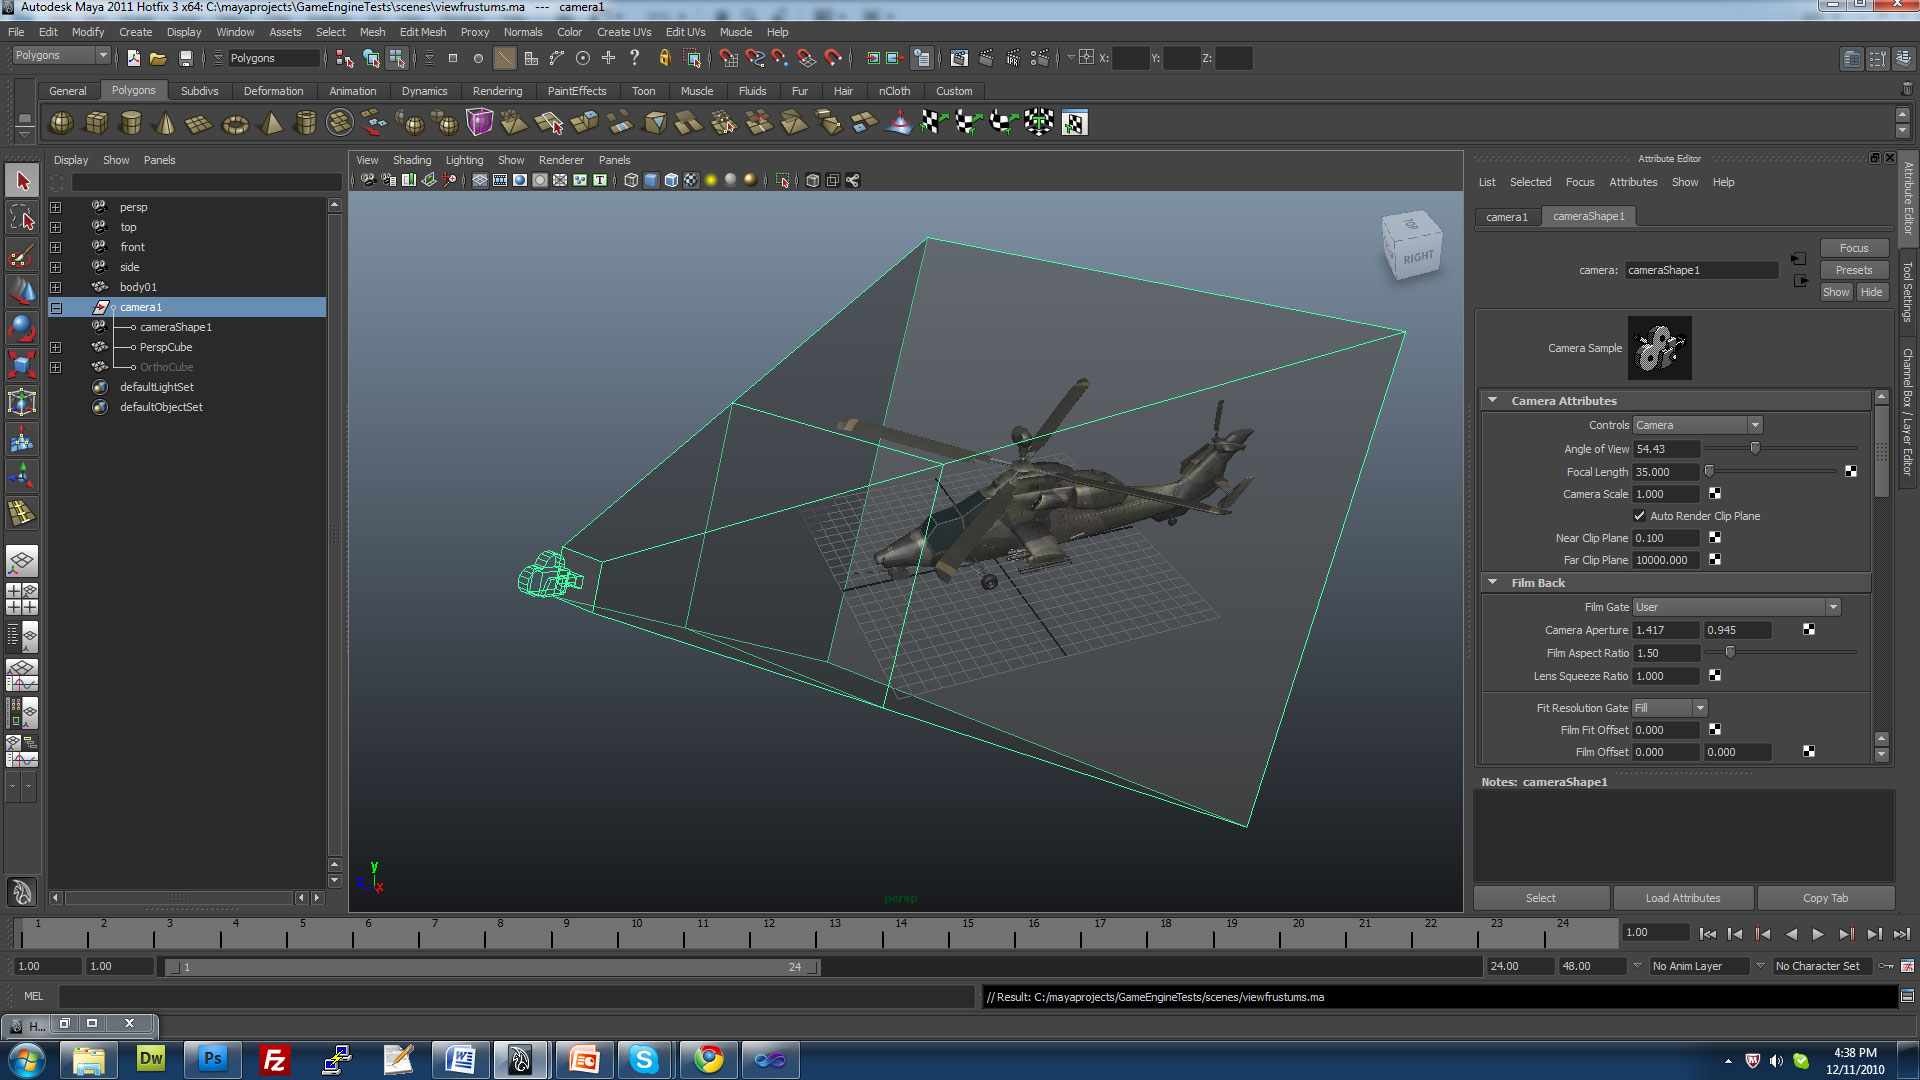Create a polygon cube from shelf
This screenshot has height=1080, width=1920.
pos(96,123)
